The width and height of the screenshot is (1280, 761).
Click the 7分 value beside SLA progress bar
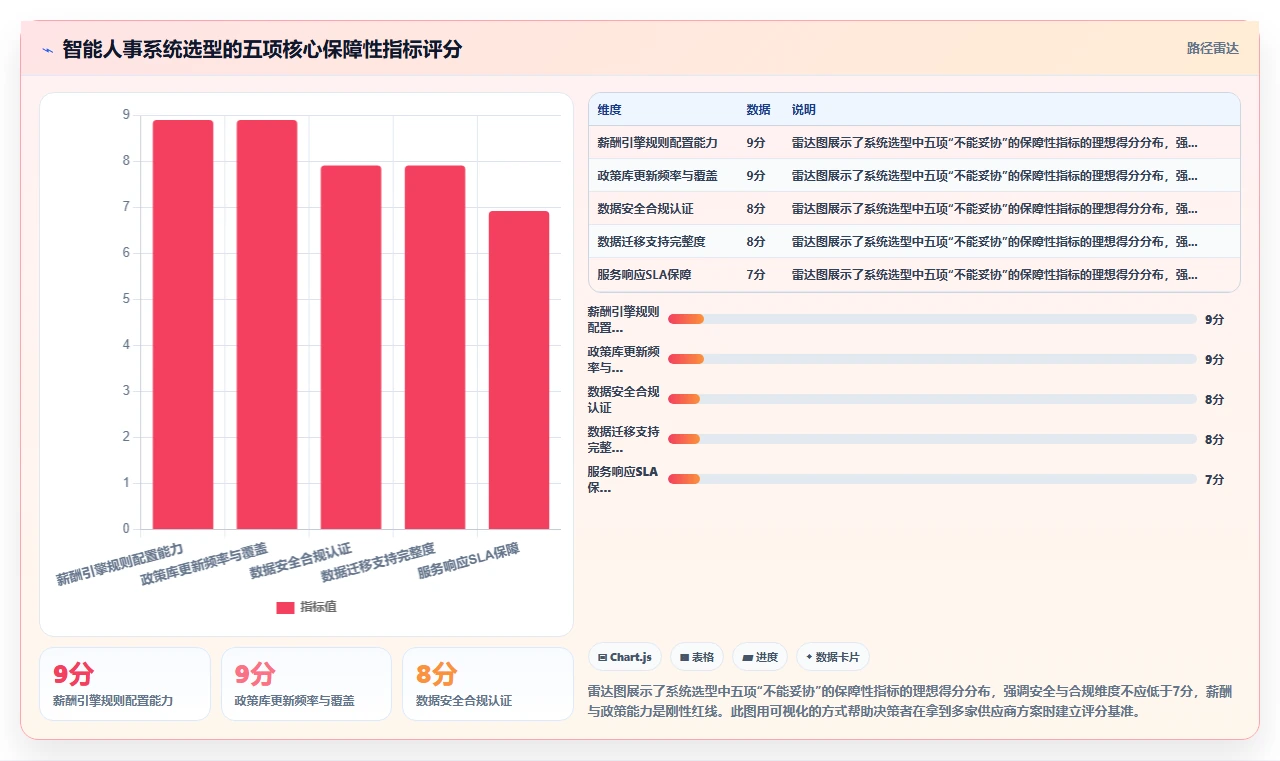point(1214,479)
